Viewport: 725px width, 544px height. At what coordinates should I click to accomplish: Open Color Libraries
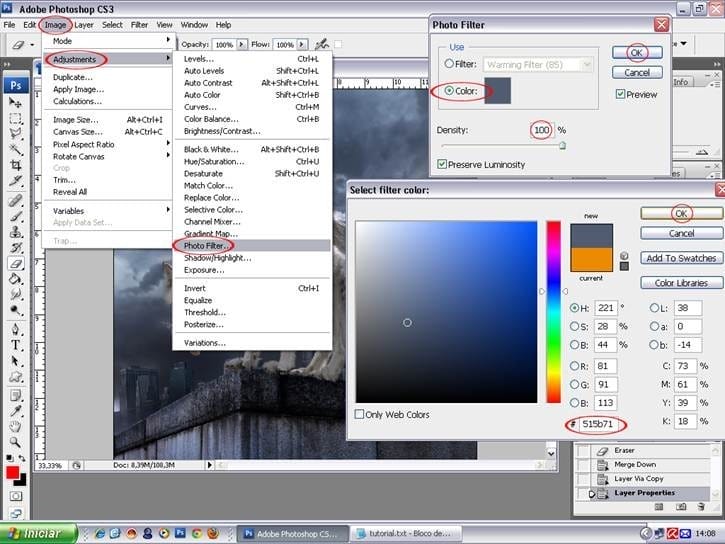point(681,282)
